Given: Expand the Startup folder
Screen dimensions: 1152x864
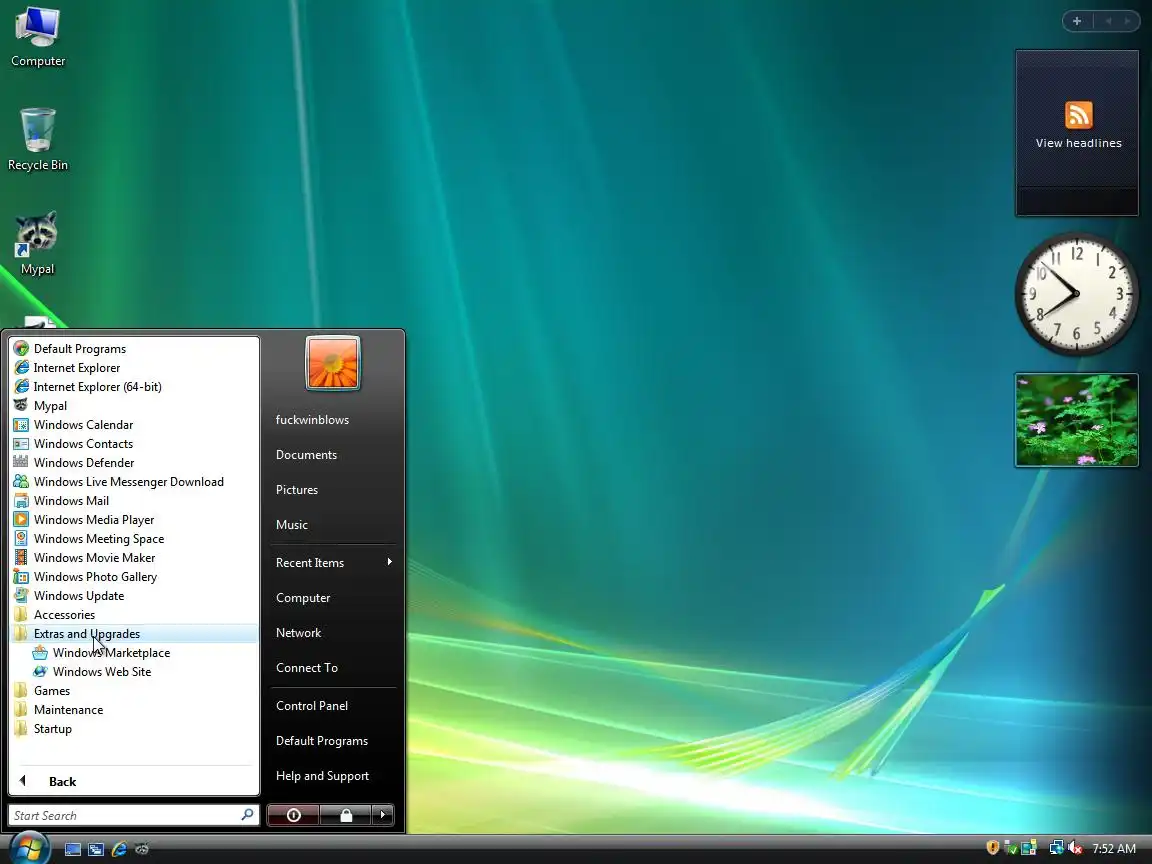Looking at the screenshot, I should 134,730.
